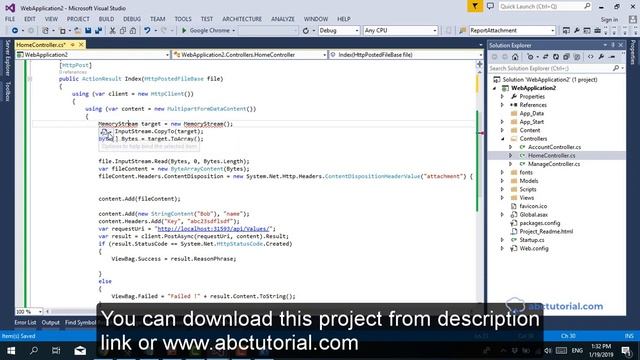
Task: Toggle the INS indicator in status bar
Action: click(x=629, y=336)
